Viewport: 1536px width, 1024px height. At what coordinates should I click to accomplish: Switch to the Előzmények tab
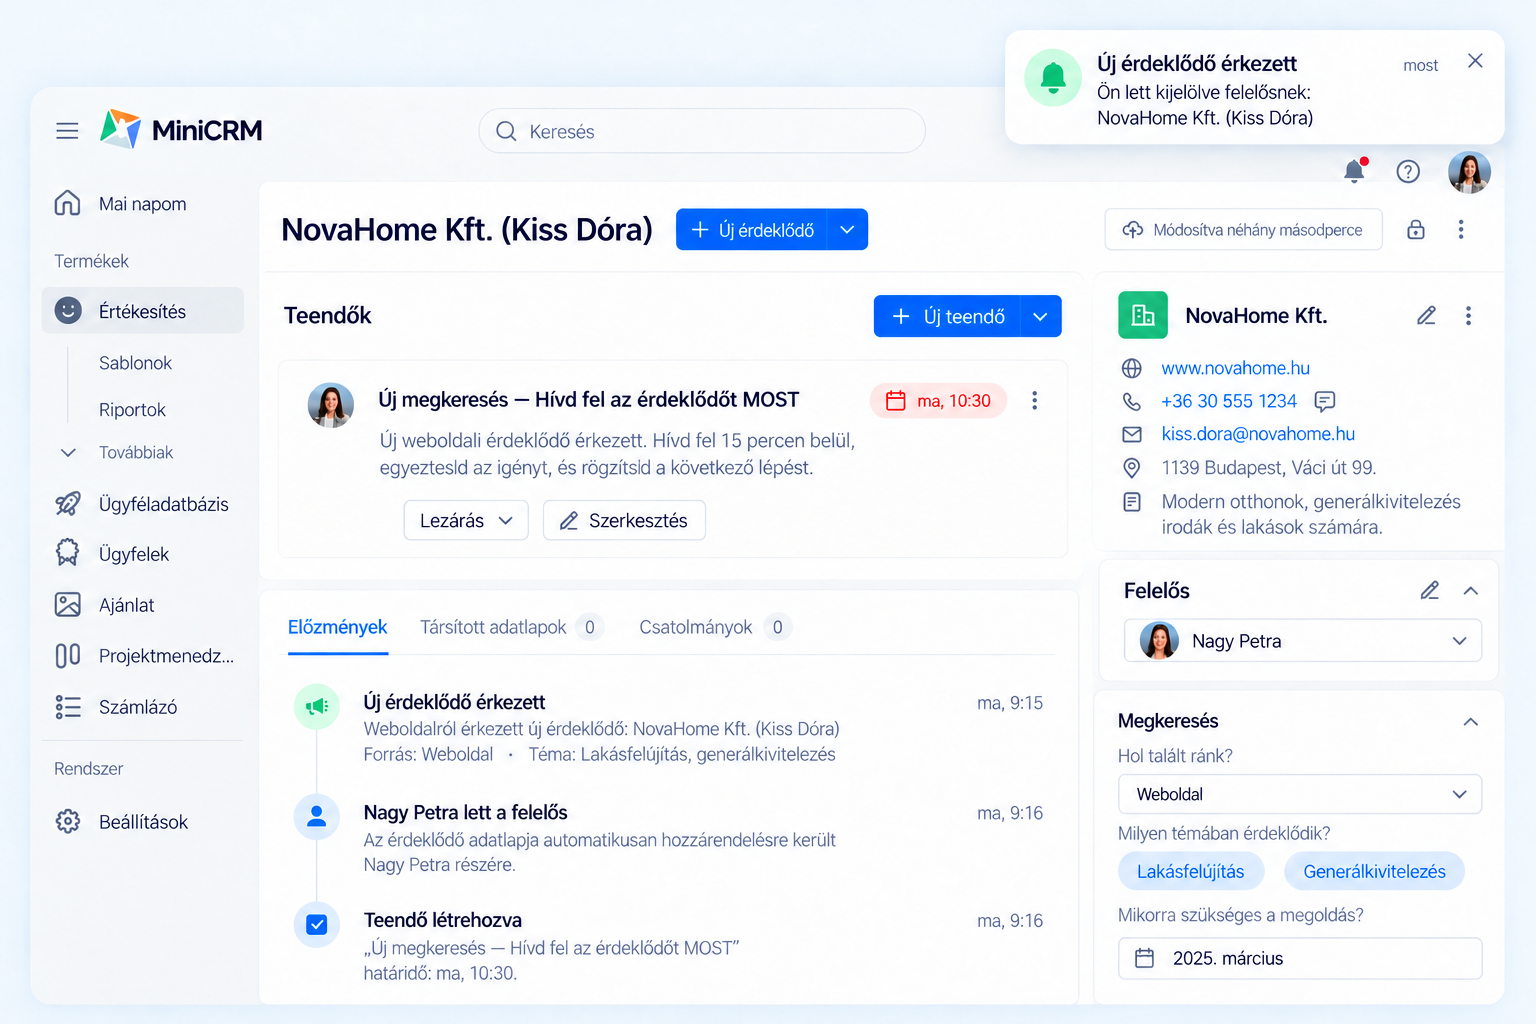pos(338,627)
